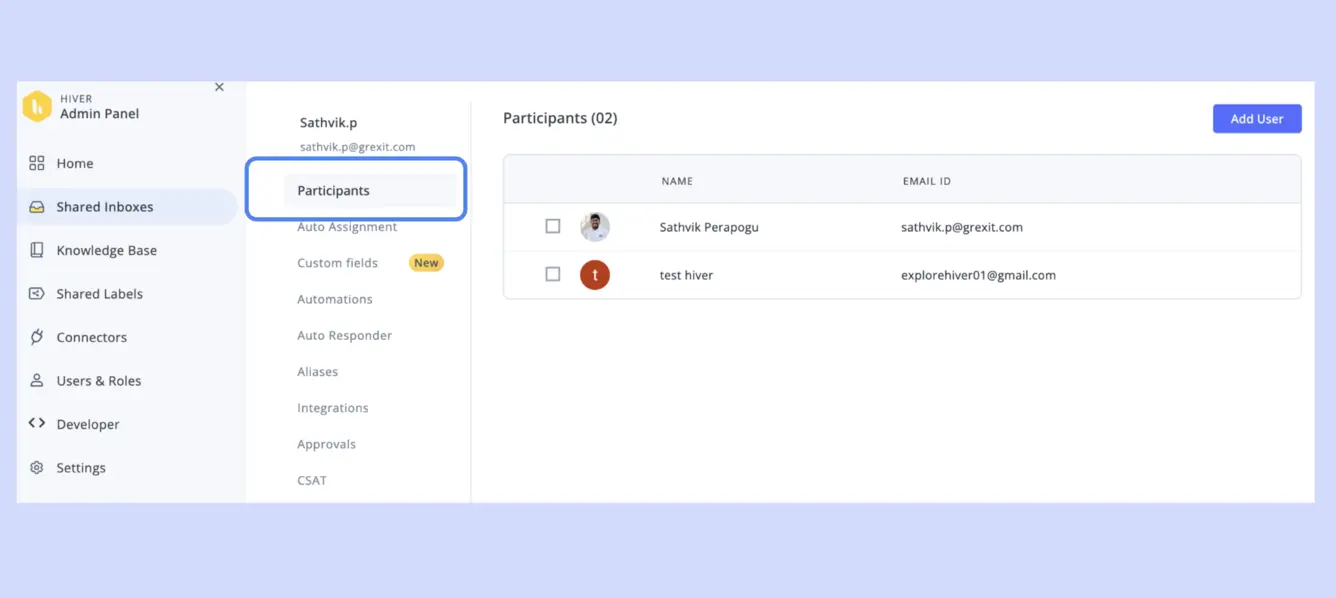Click the email explorehiver01@gmail.com
Image resolution: width=1336 pixels, height=598 pixels.
tap(978, 275)
